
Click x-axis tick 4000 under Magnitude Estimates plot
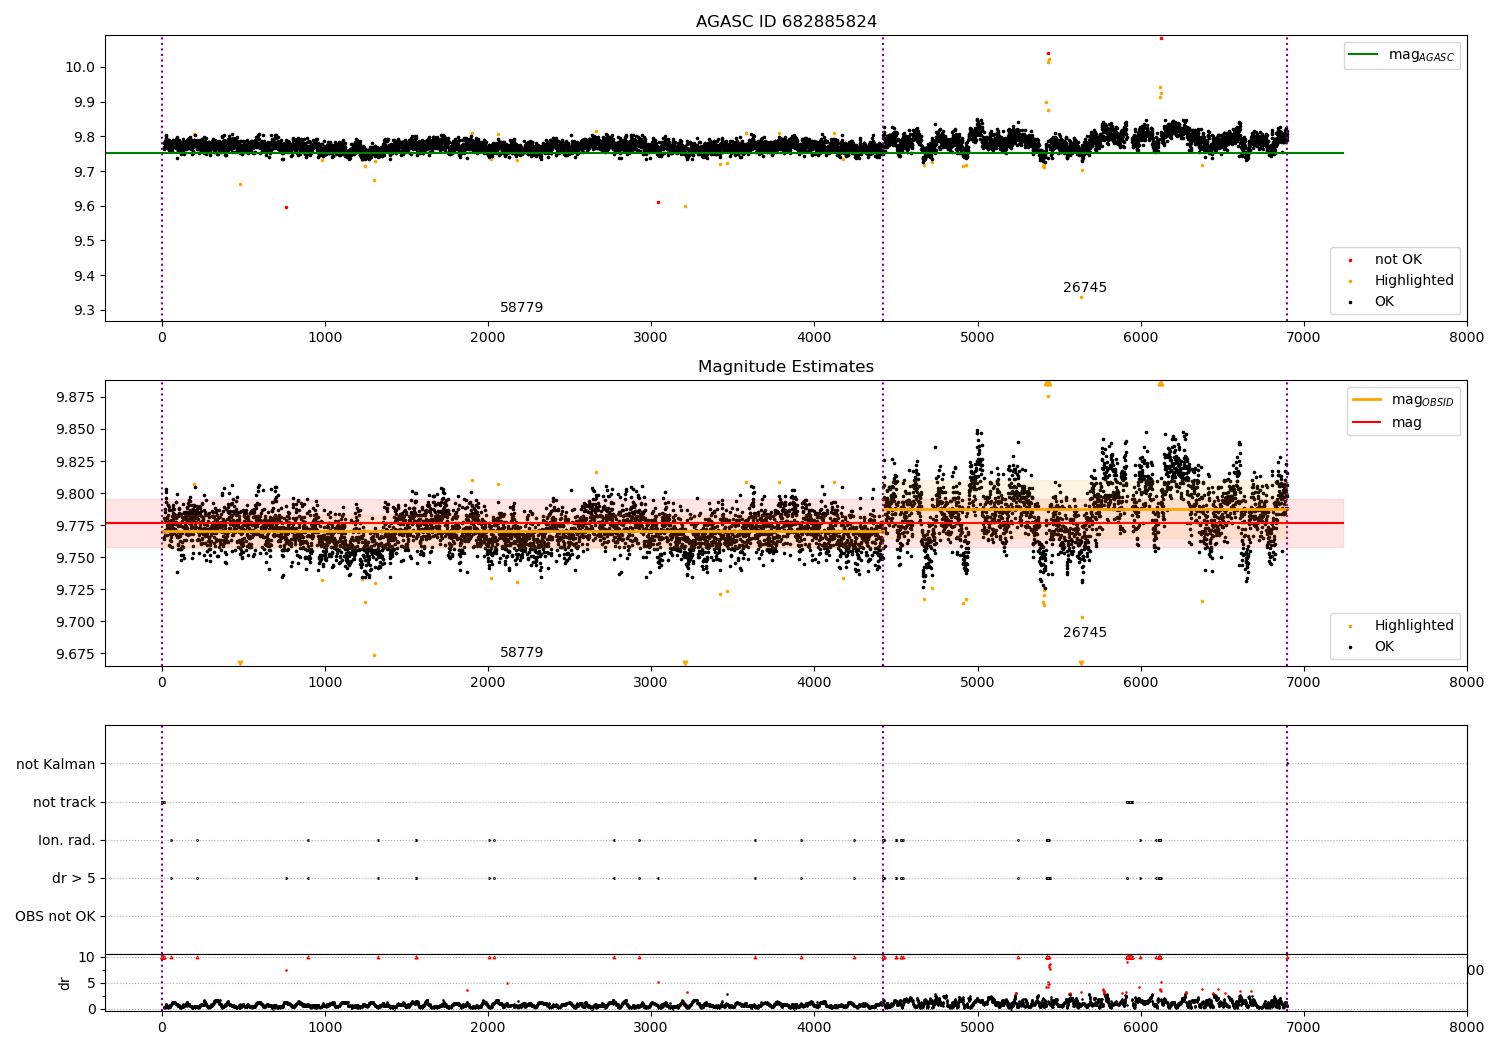(814, 682)
